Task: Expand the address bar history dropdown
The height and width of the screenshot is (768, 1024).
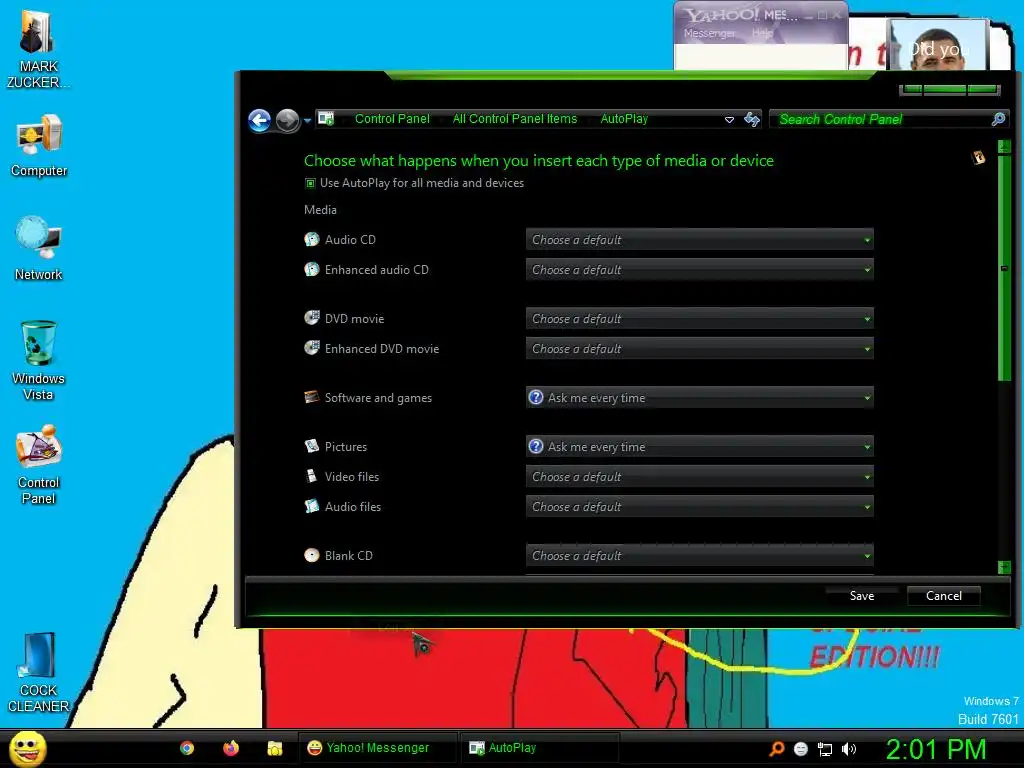Action: tap(729, 120)
